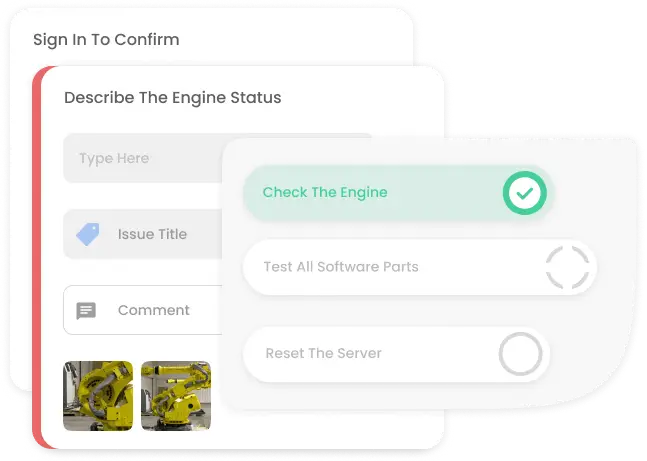Click the green checkmark icon
647x461 pixels.
pyautogui.click(x=524, y=193)
